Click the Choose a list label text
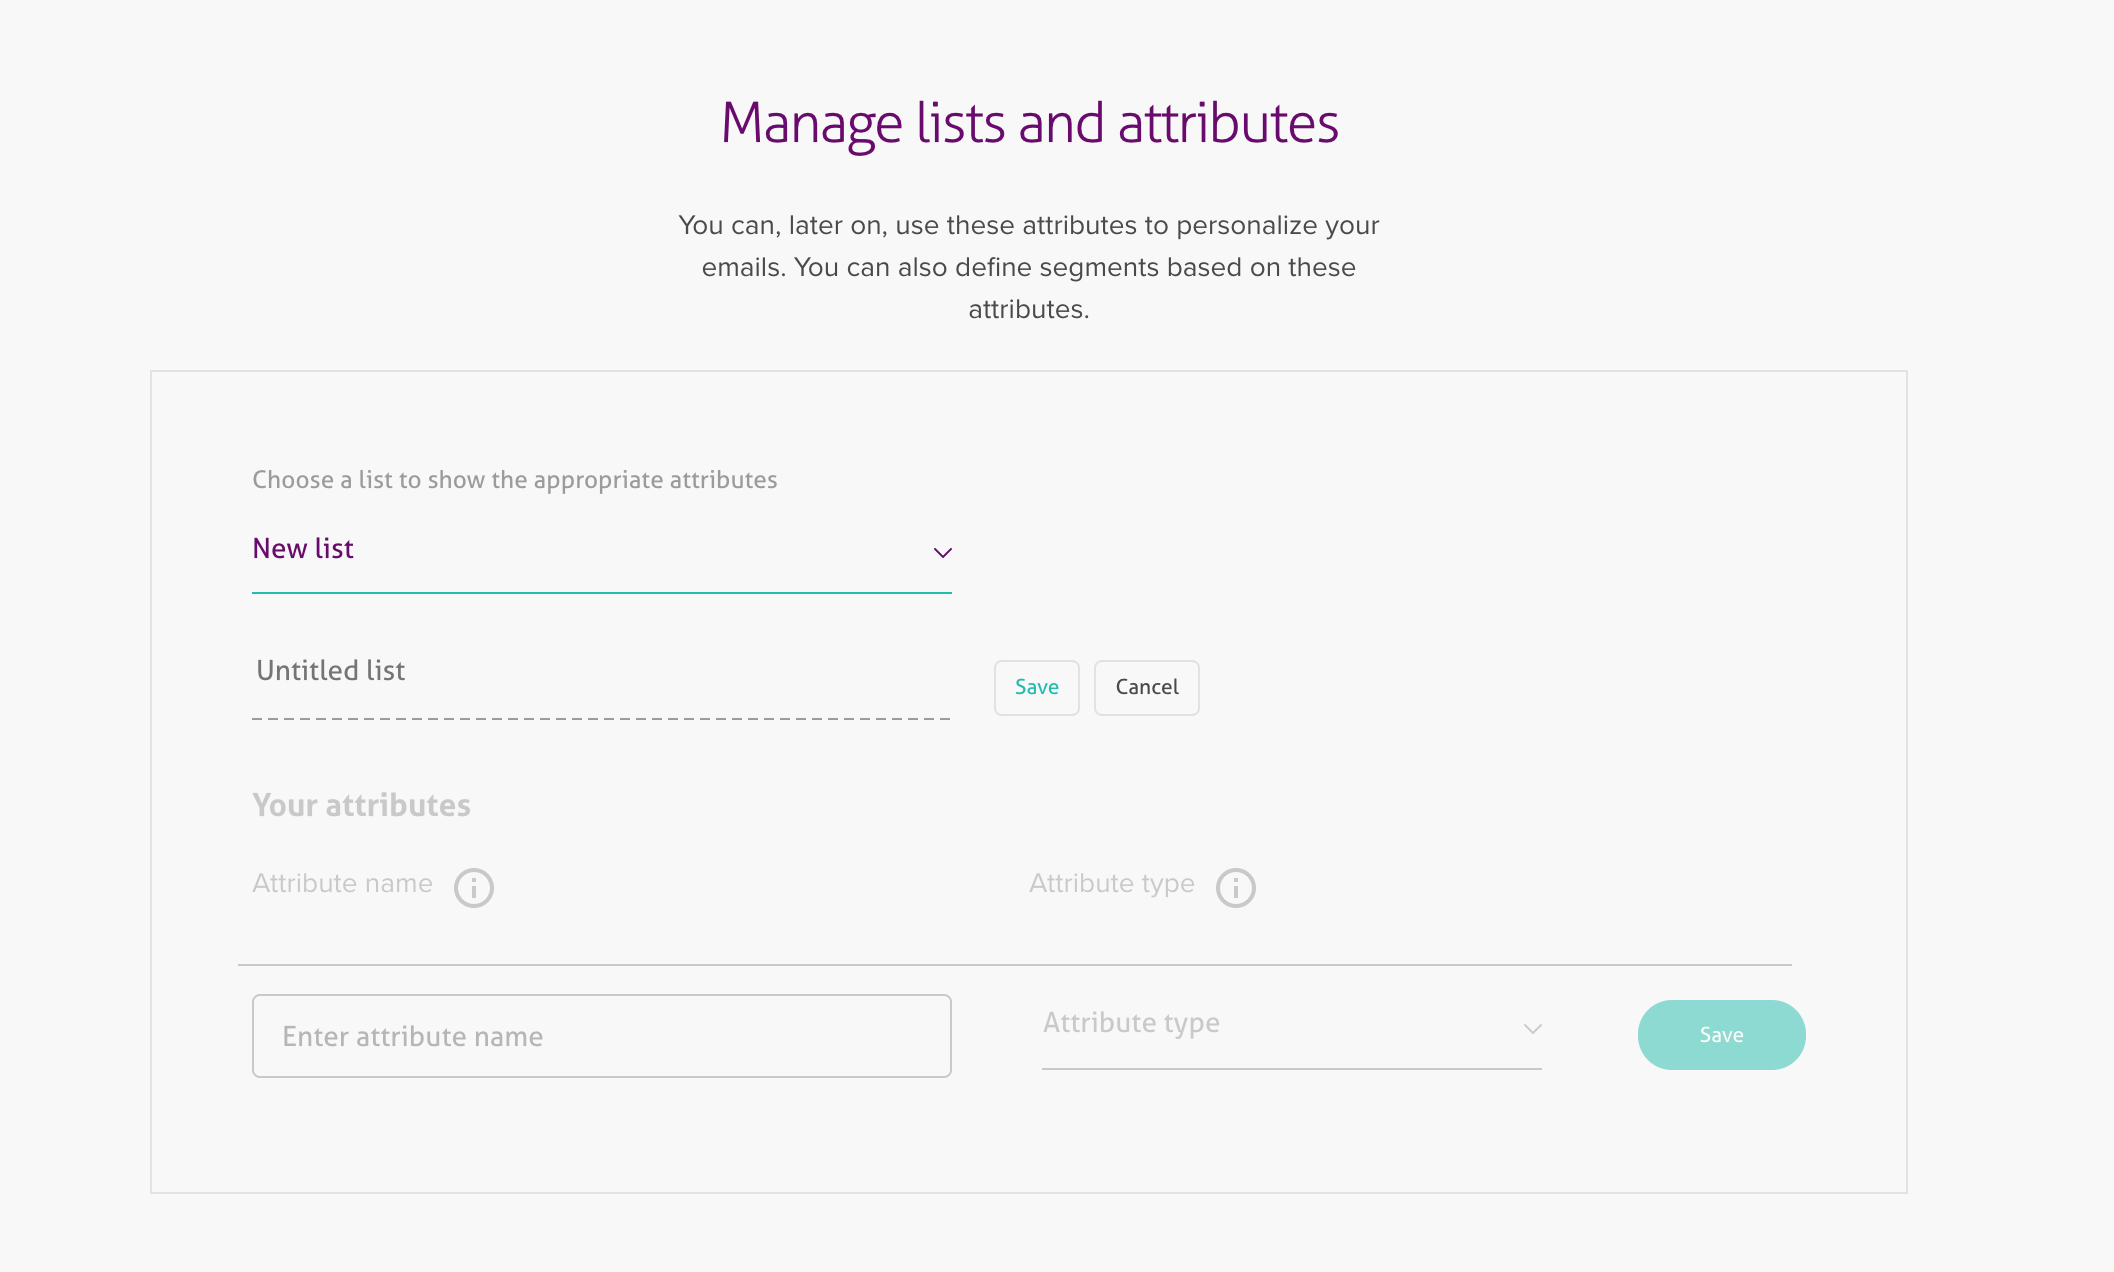Image resolution: width=2114 pixels, height=1272 pixels. pos(514,480)
